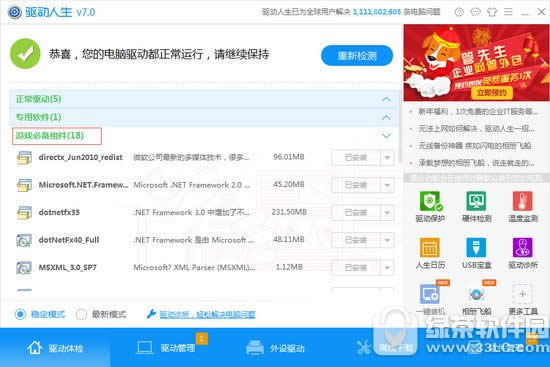Open dropdown arrow for Microsoft.NET.Framework row
Viewport: 550px width, 367px height.
(x=387, y=185)
